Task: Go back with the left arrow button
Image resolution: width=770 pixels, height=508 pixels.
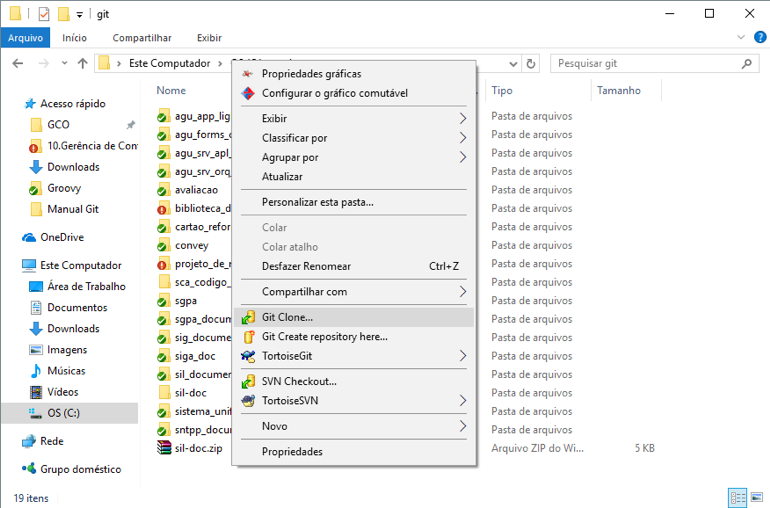Action: tap(18, 63)
